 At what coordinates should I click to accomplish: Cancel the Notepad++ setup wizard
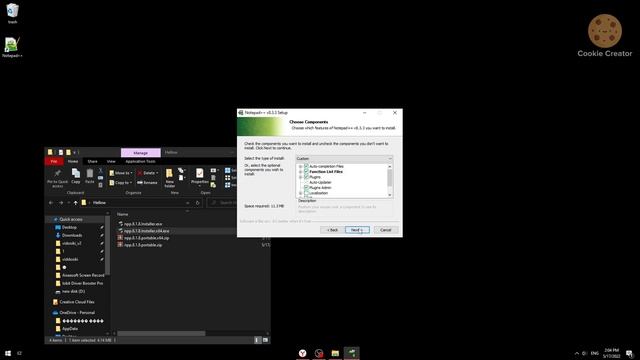pos(386,230)
